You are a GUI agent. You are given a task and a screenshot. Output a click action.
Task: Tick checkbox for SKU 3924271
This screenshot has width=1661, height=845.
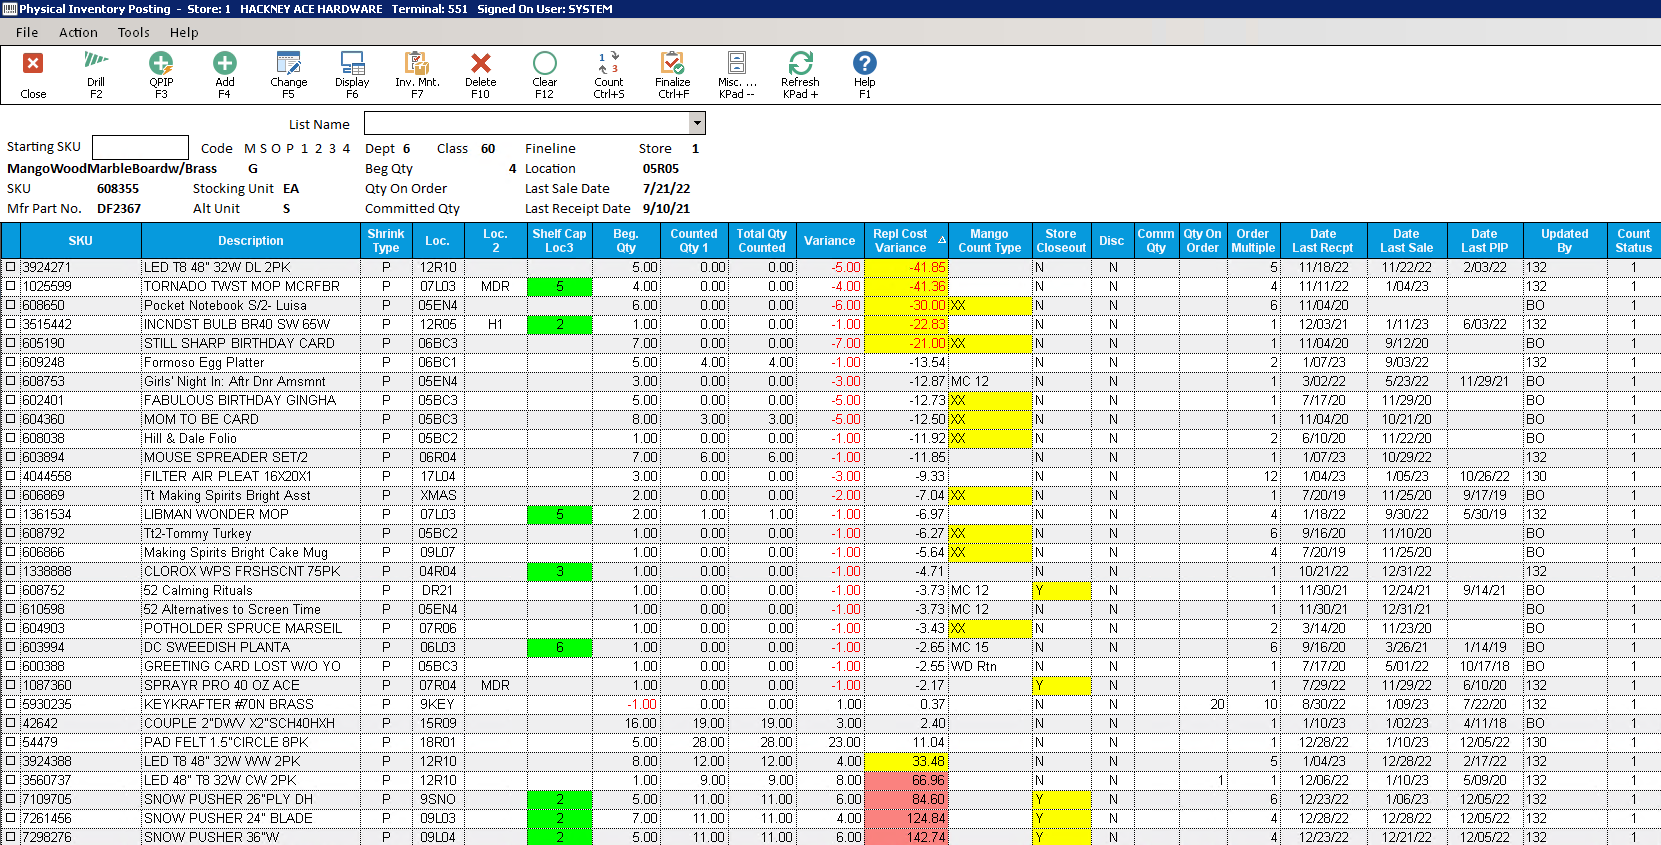click(x=11, y=267)
